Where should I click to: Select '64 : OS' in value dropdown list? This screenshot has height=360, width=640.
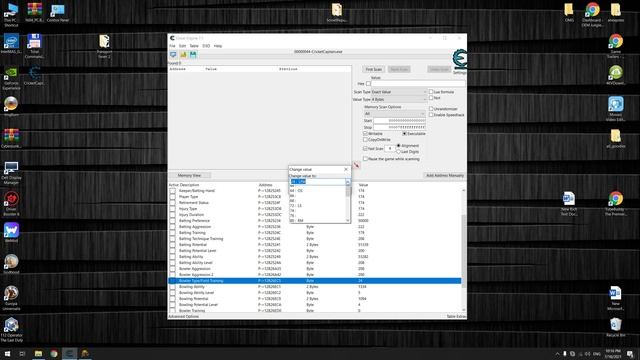pyautogui.click(x=318, y=191)
